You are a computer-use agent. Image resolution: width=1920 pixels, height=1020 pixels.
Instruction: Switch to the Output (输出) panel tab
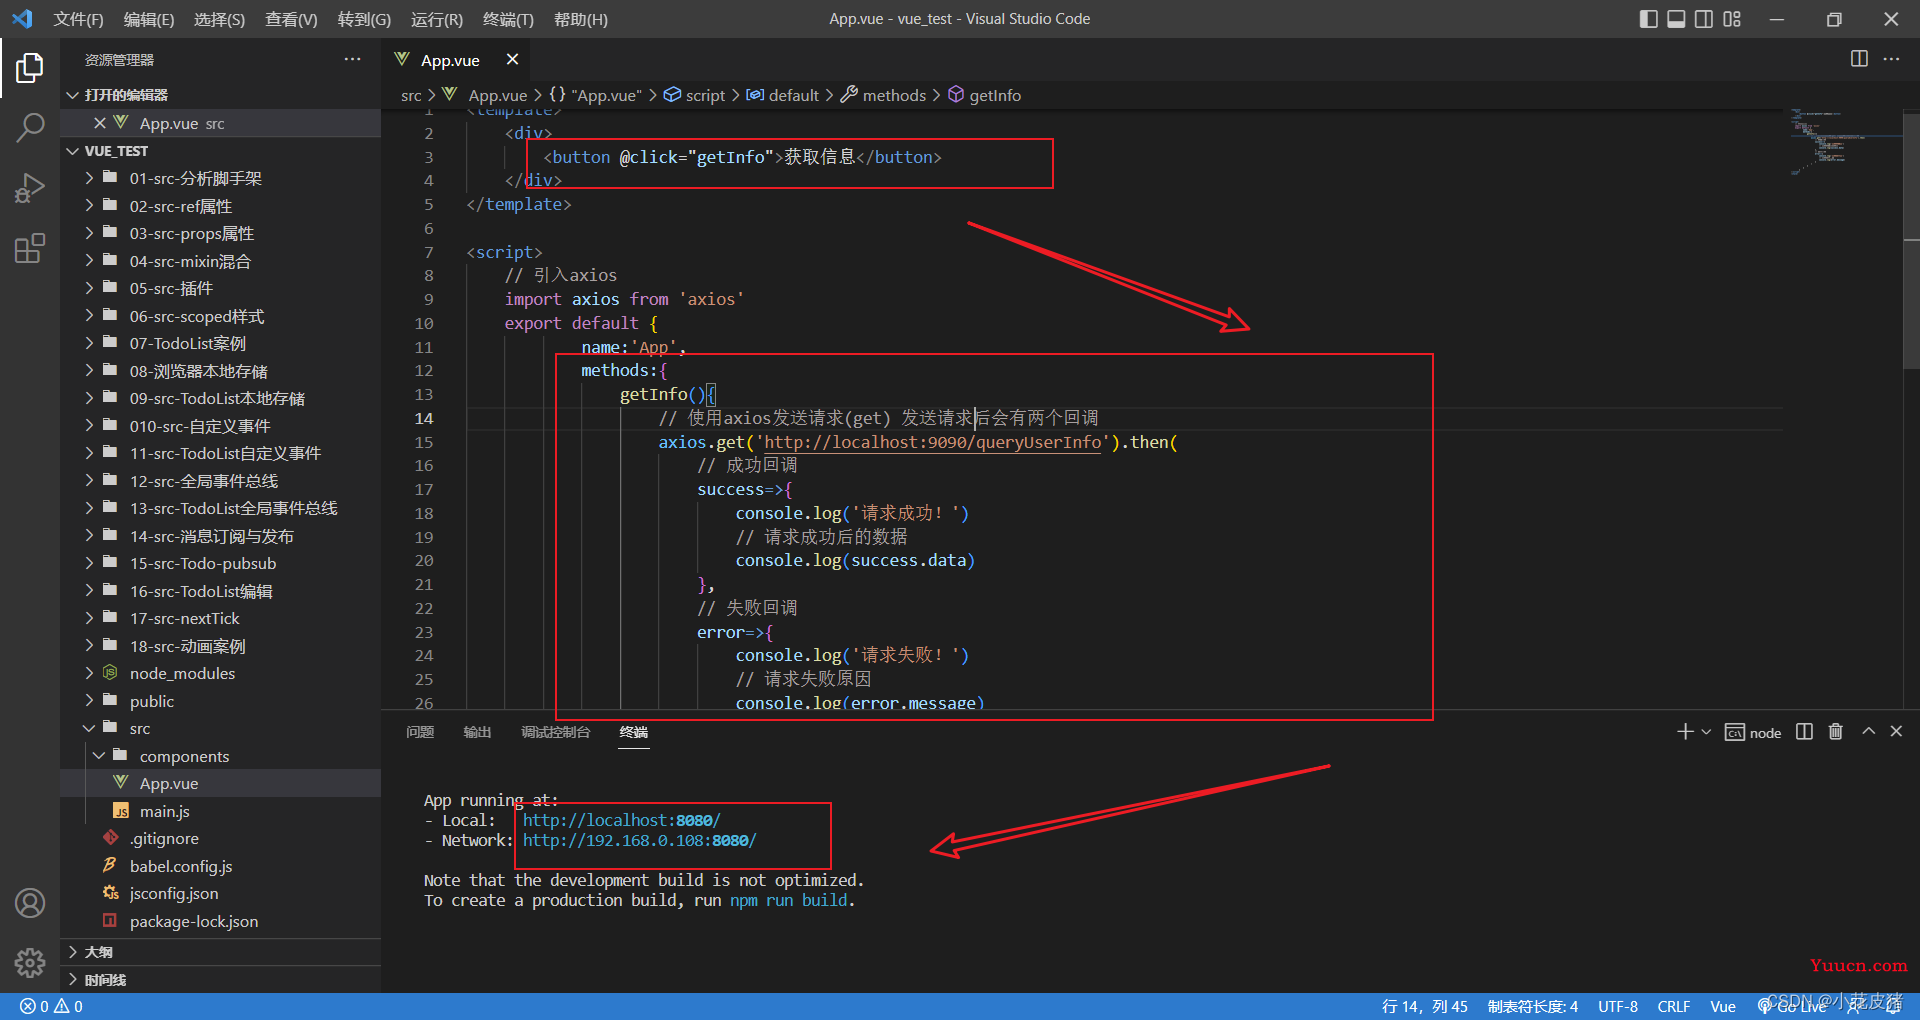[x=478, y=732]
